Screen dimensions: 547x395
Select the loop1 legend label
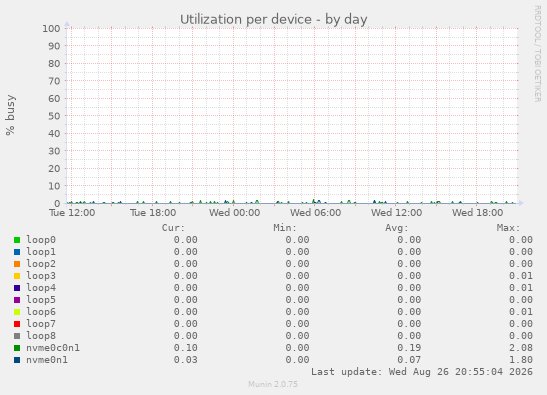tap(41, 252)
